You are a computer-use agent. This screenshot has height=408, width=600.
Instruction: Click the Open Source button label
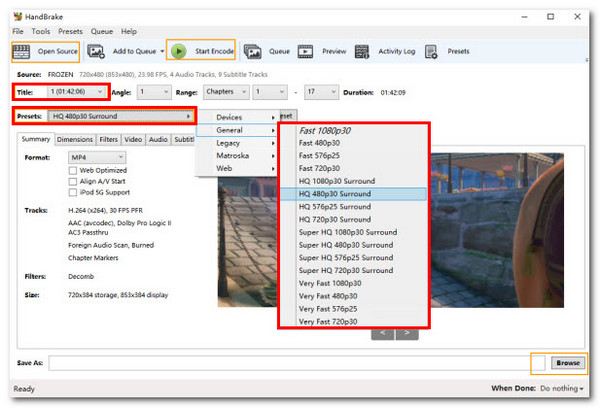(x=58, y=51)
